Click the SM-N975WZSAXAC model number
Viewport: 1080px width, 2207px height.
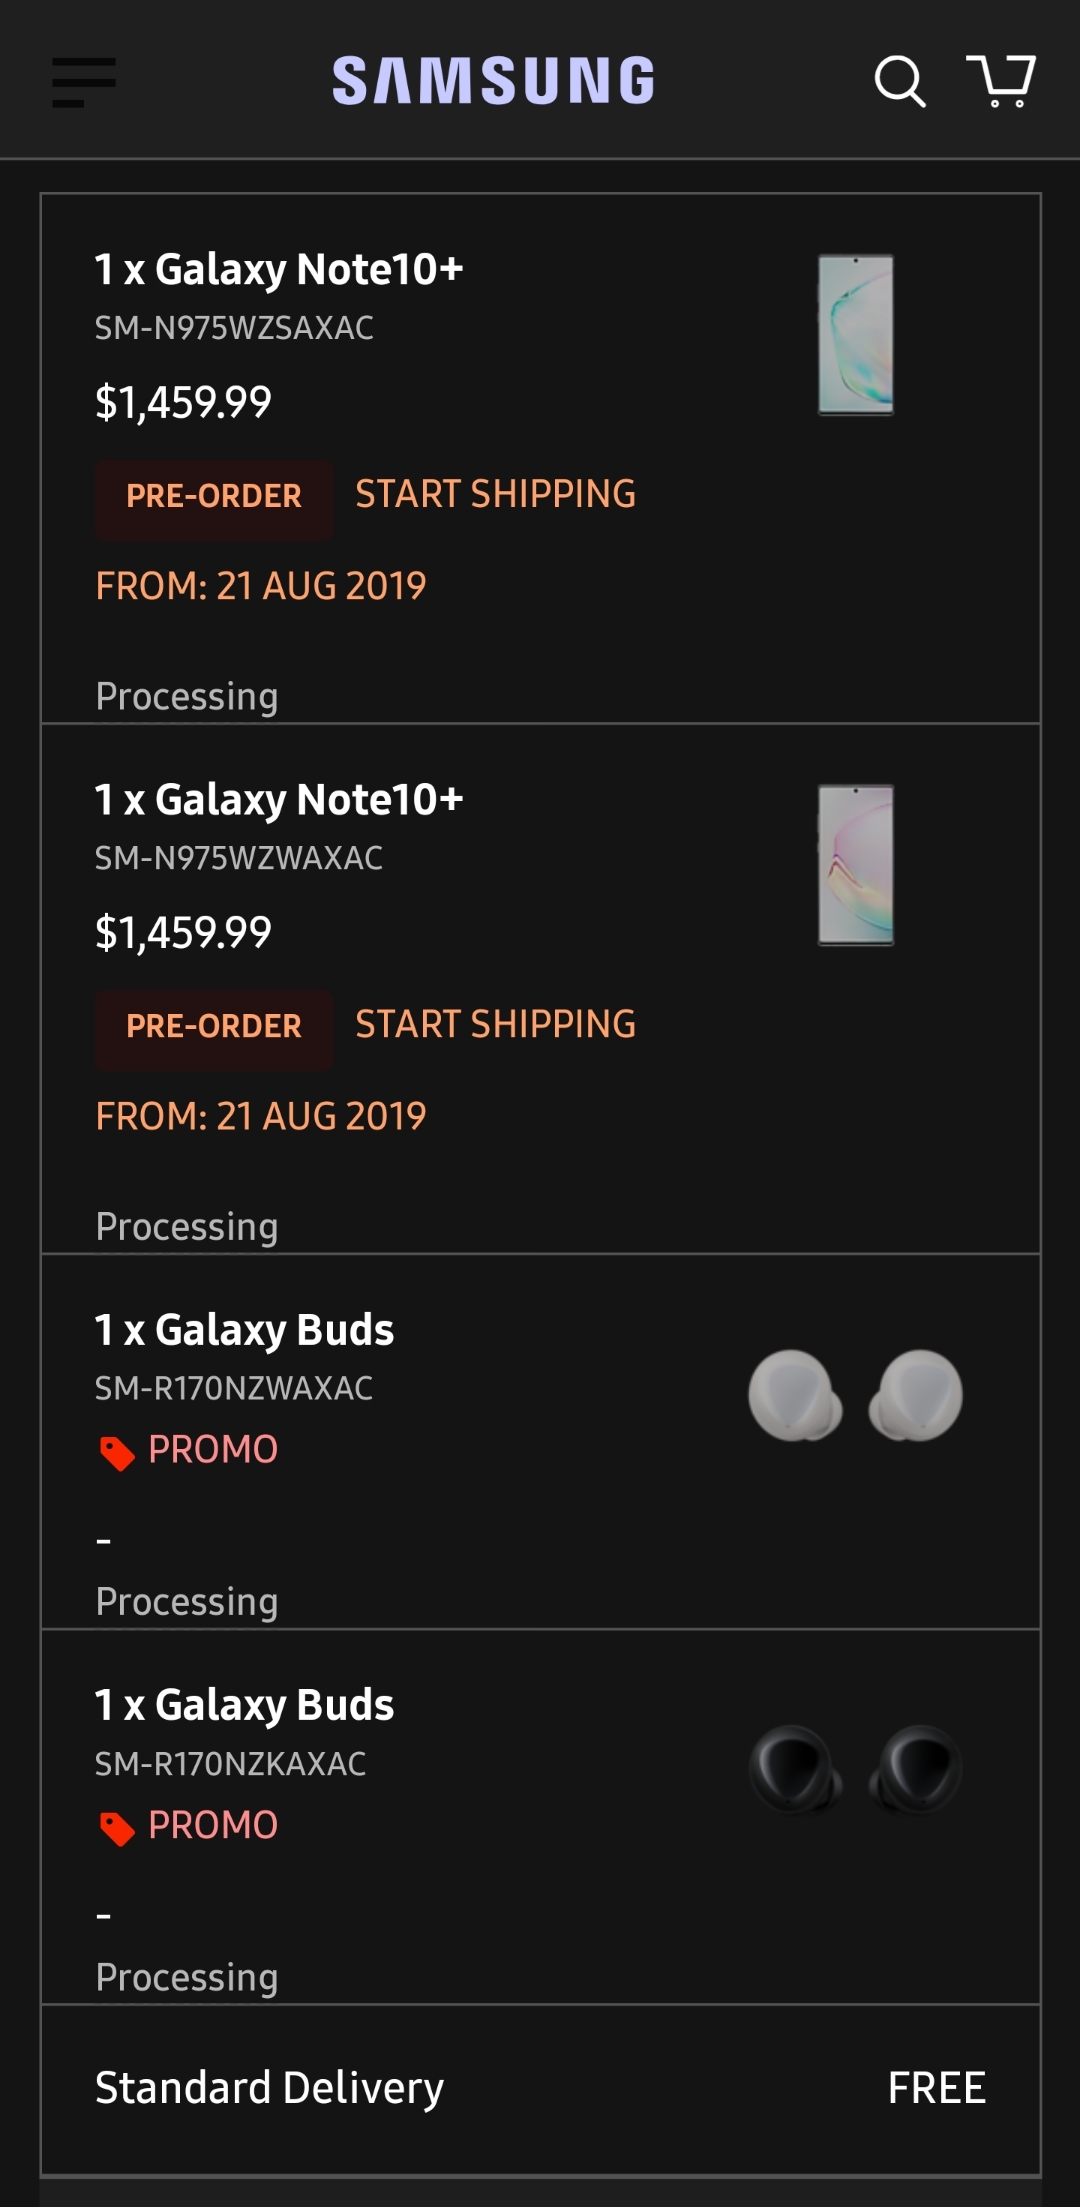[235, 328]
